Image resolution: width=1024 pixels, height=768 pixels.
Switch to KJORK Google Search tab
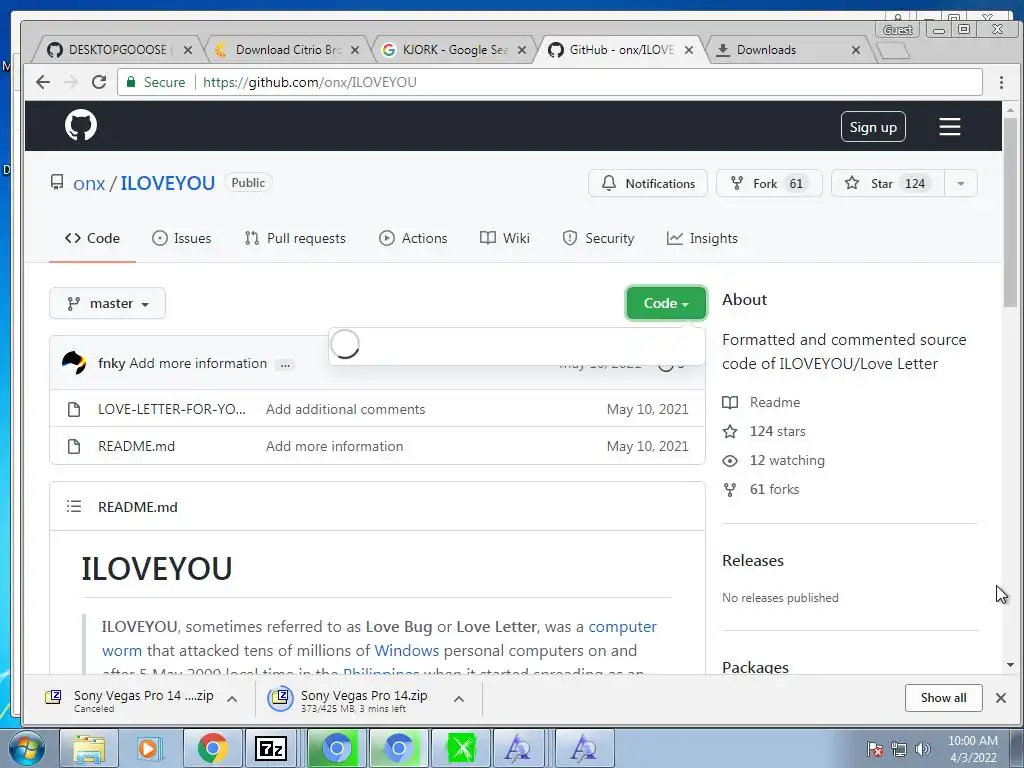[454, 50]
